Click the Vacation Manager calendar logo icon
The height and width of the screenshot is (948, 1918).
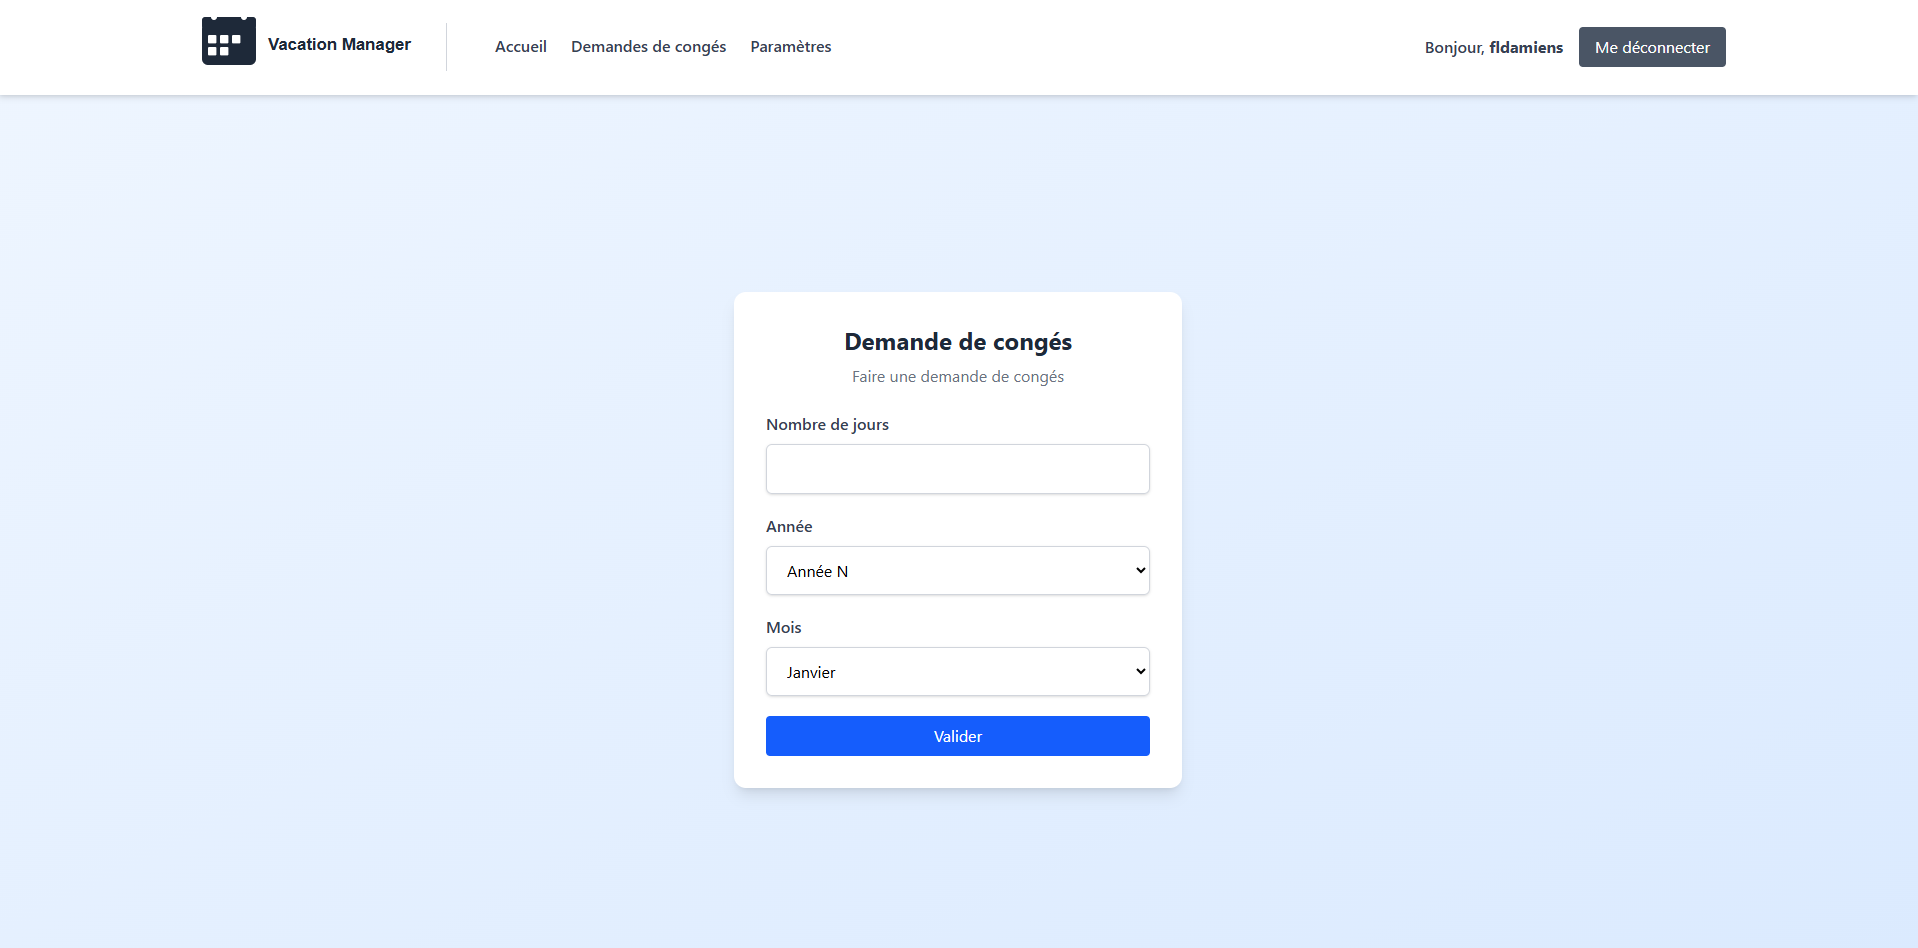point(228,42)
